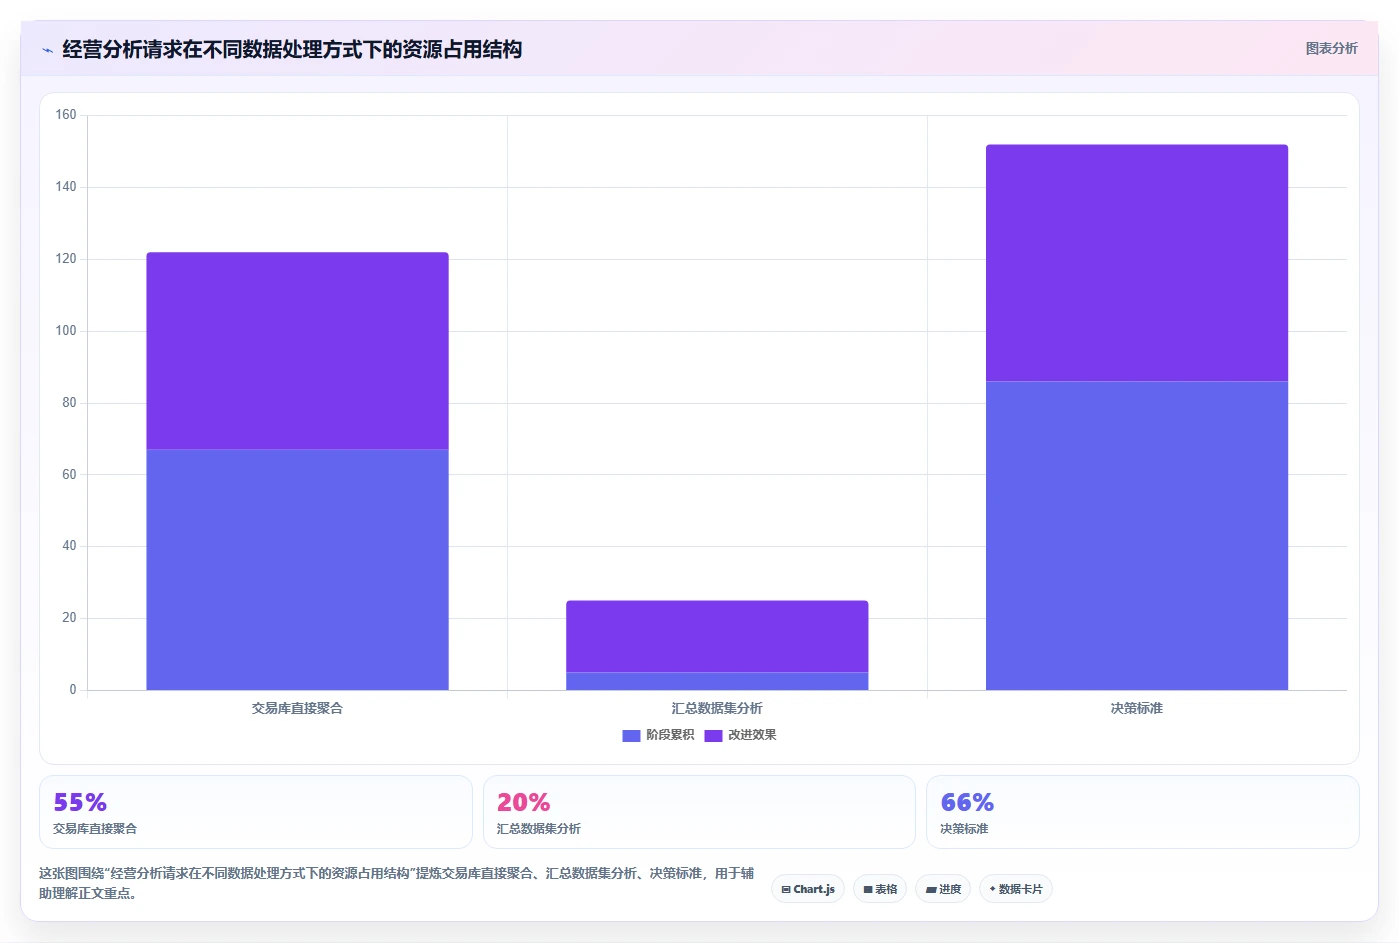
Task: Select the 55% 交易库直接聚合 card
Action: pyautogui.click(x=256, y=812)
